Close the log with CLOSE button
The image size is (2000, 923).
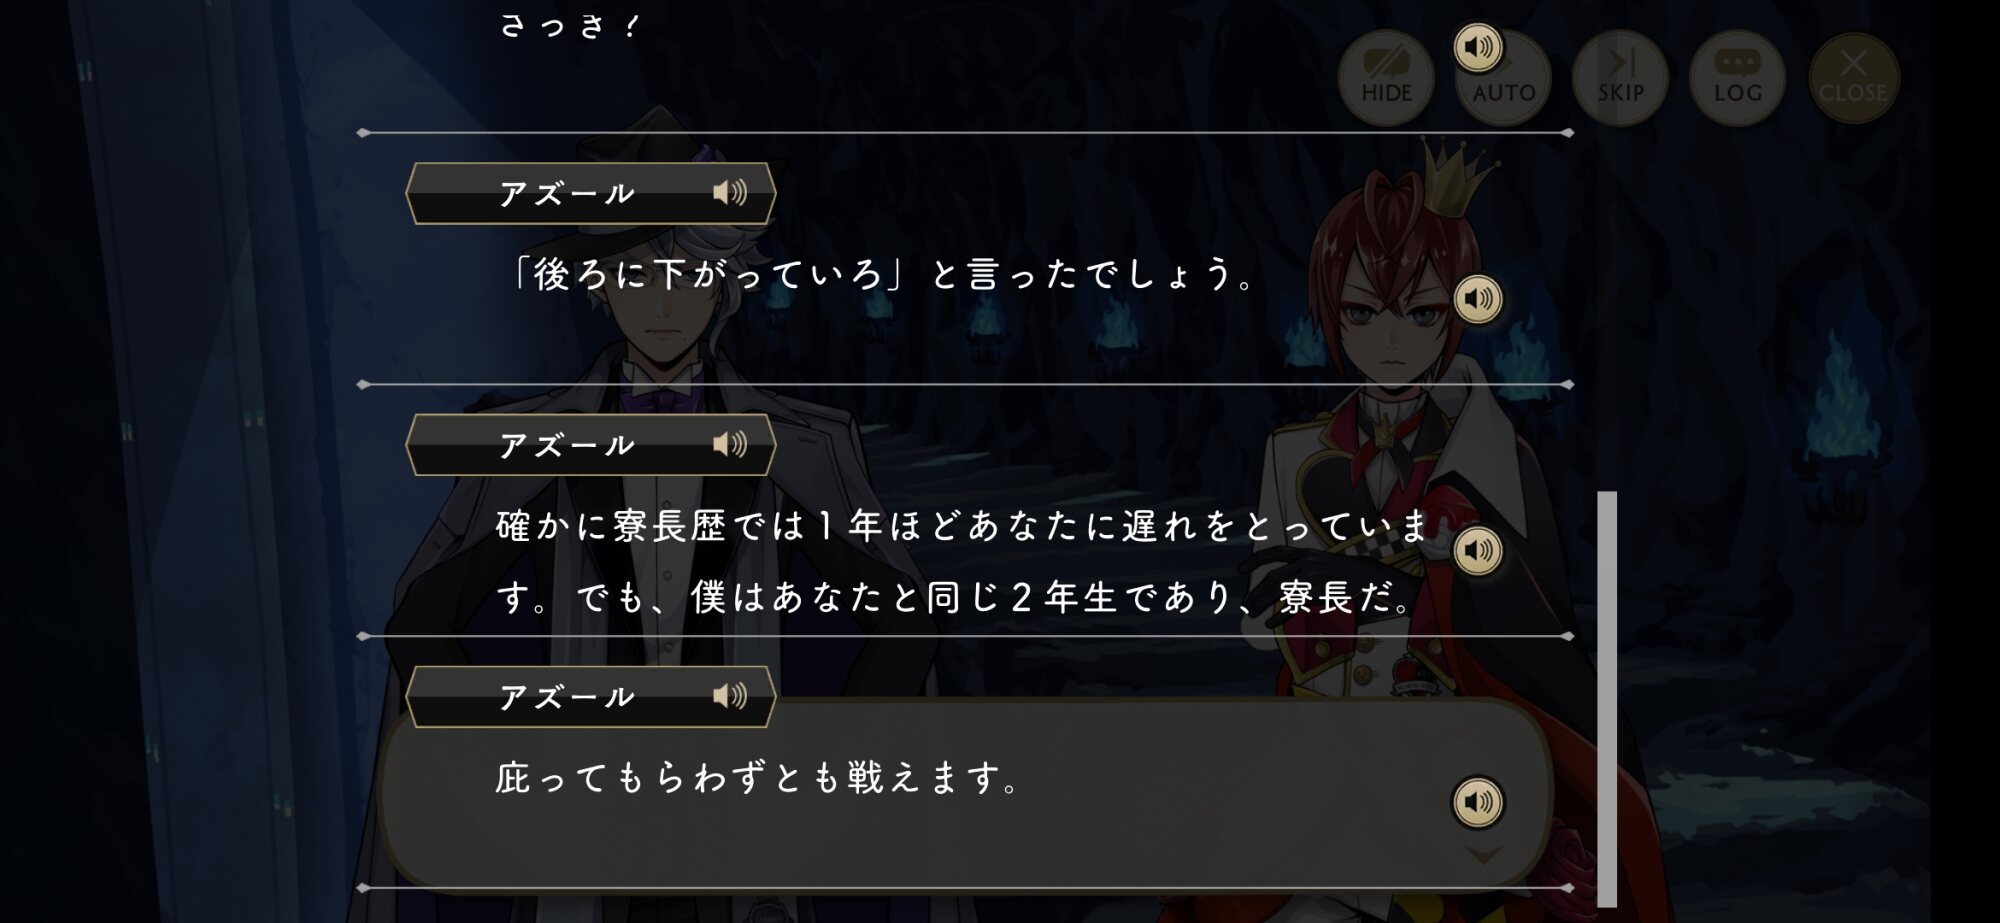(1853, 77)
